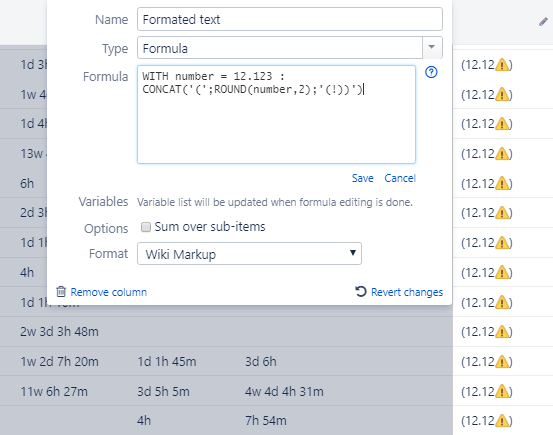Click the 6h cell in the left column
The height and width of the screenshot is (435, 553).
click(27, 183)
